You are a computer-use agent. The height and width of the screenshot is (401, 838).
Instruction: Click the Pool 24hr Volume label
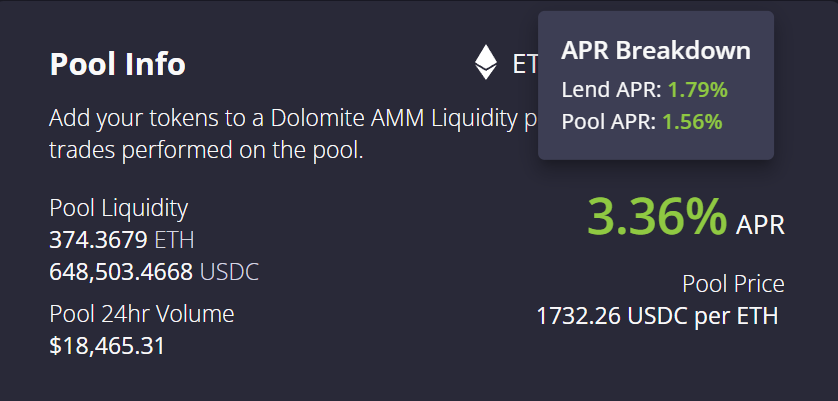141,314
